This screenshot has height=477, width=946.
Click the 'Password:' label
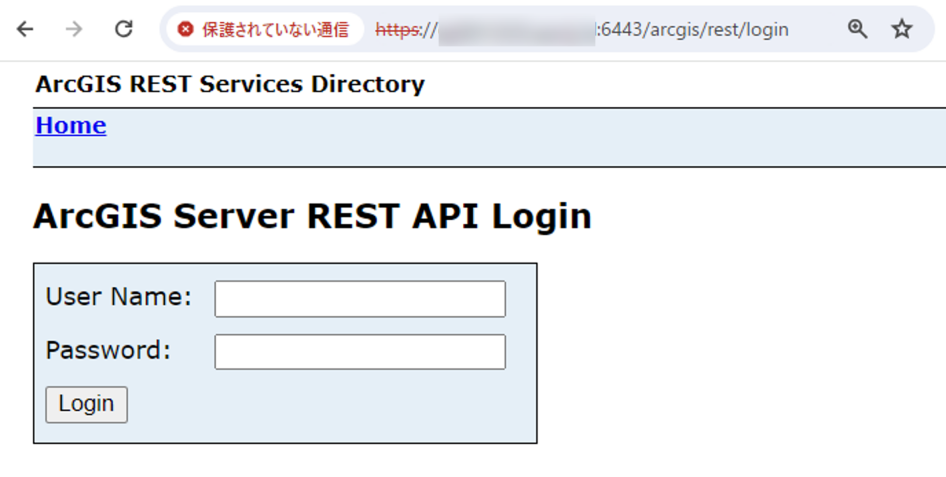click(109, 350)
